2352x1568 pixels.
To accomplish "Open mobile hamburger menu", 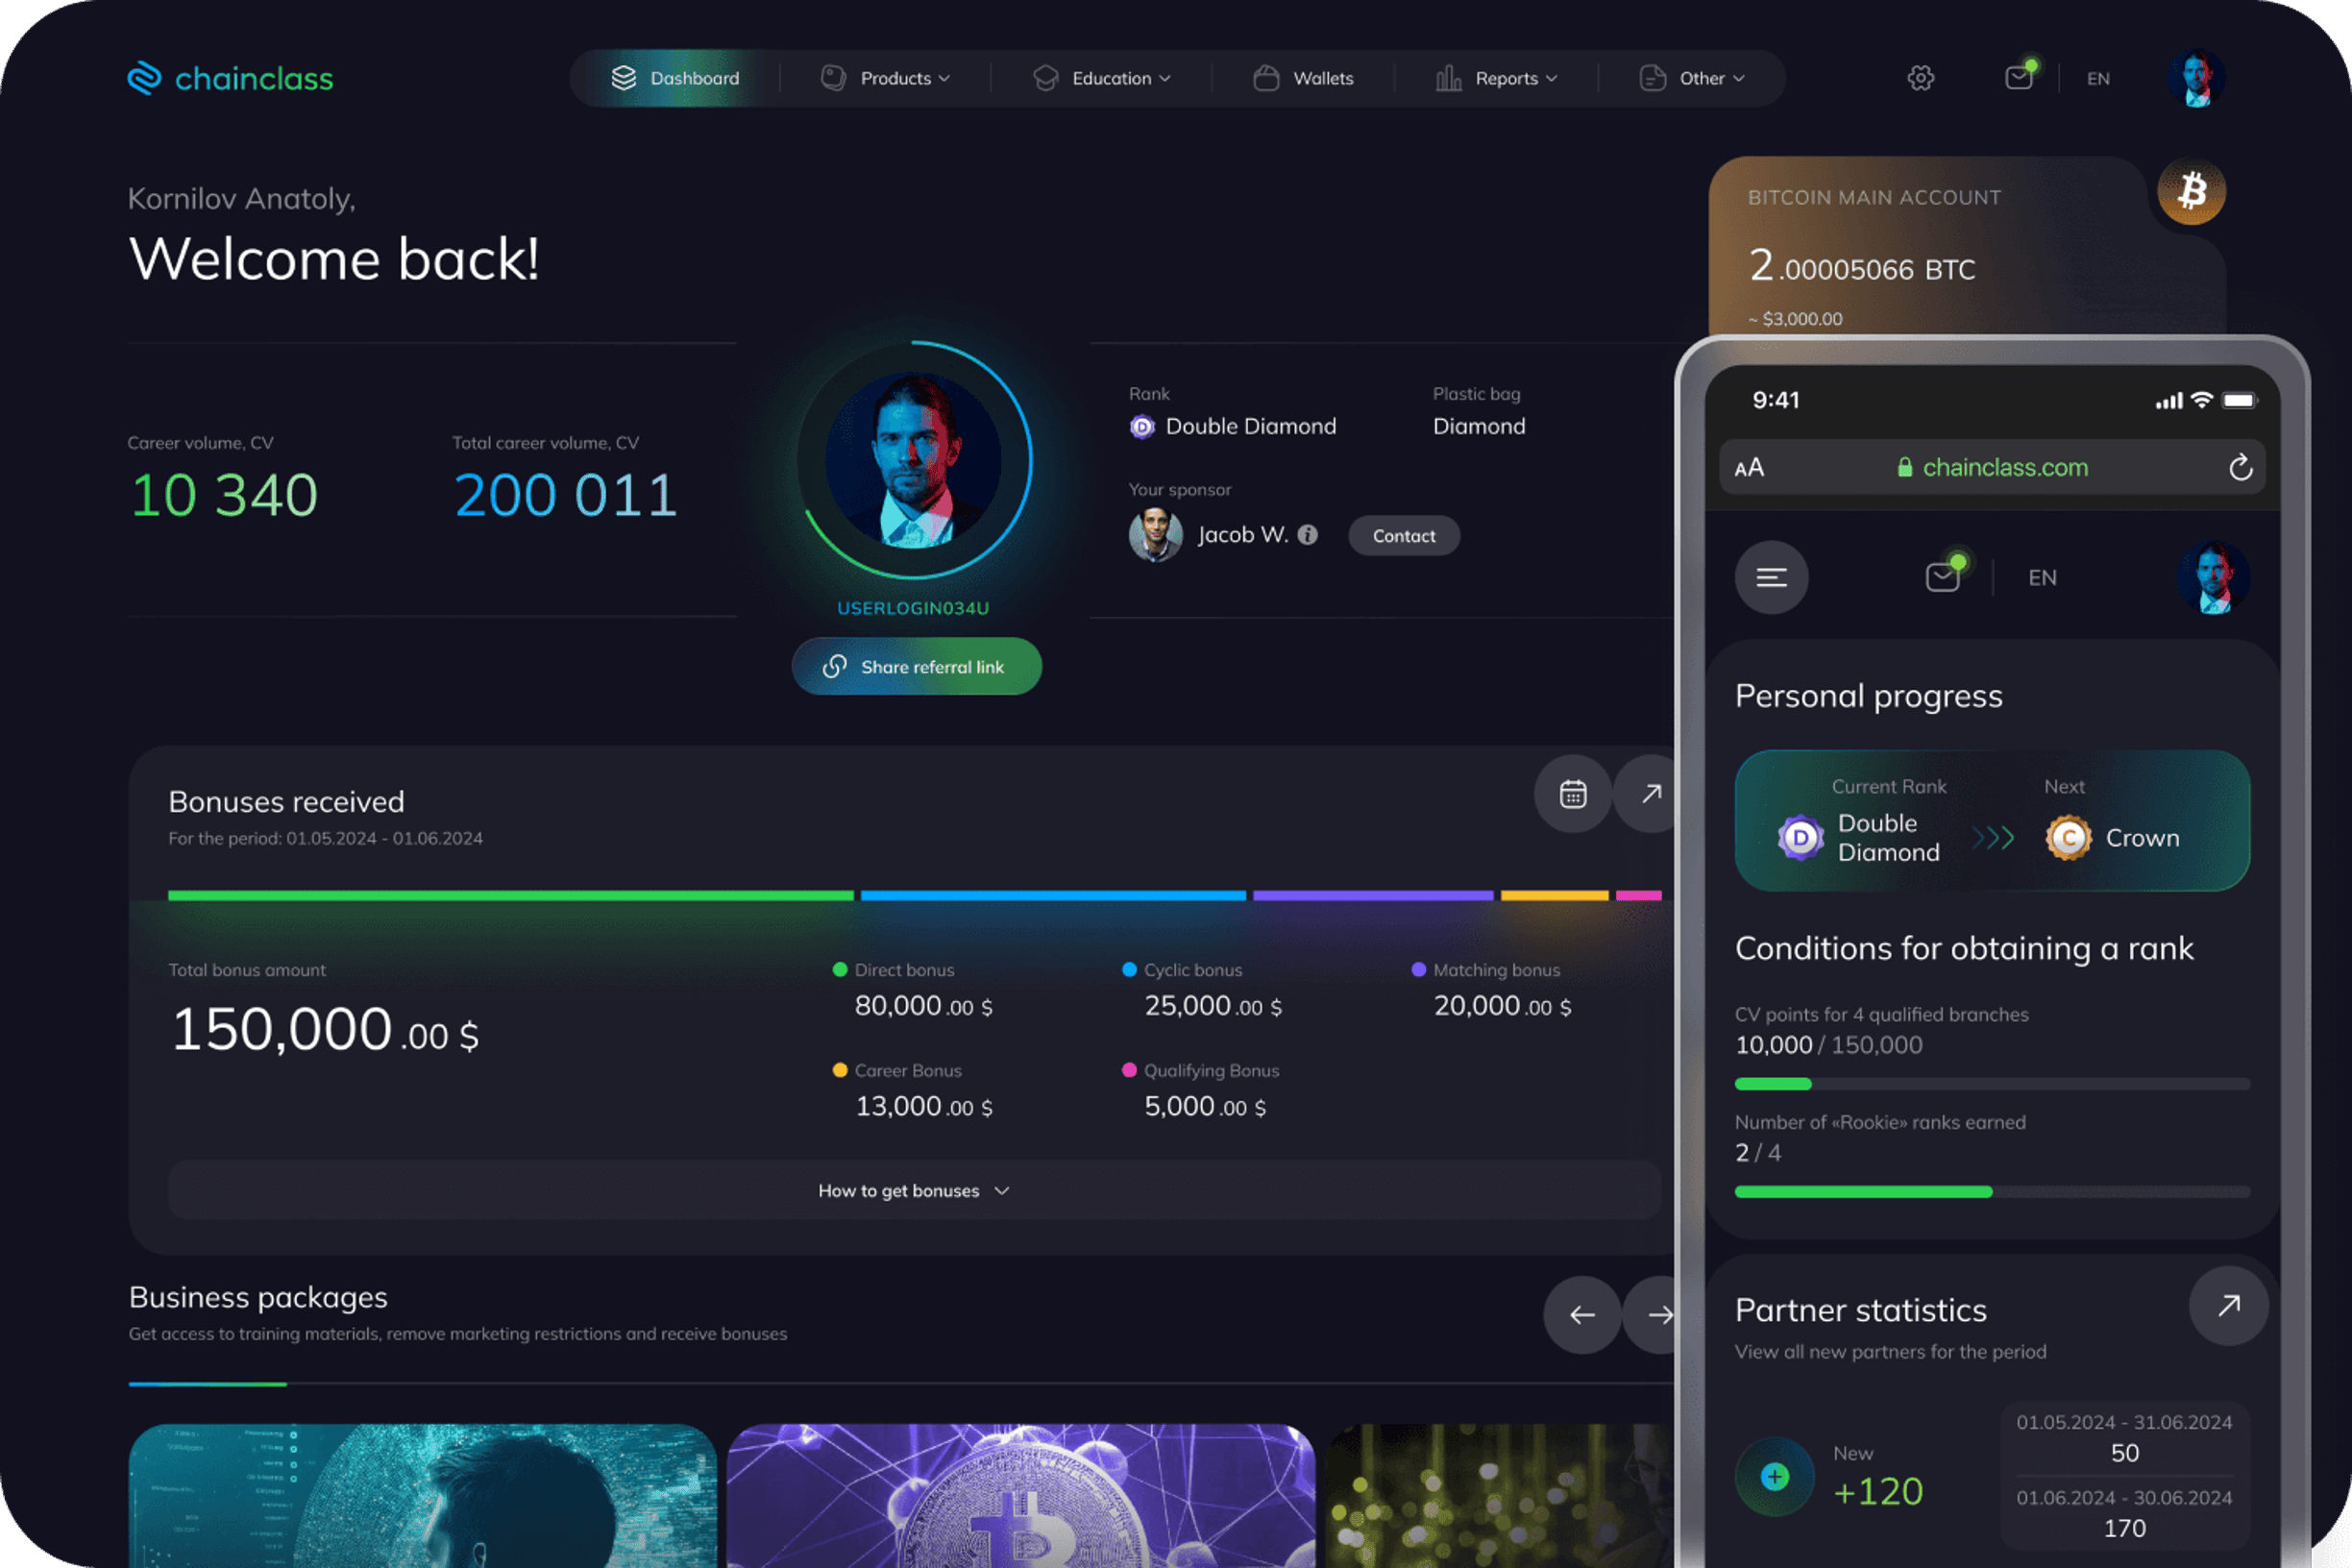I will click(1771, 578).
